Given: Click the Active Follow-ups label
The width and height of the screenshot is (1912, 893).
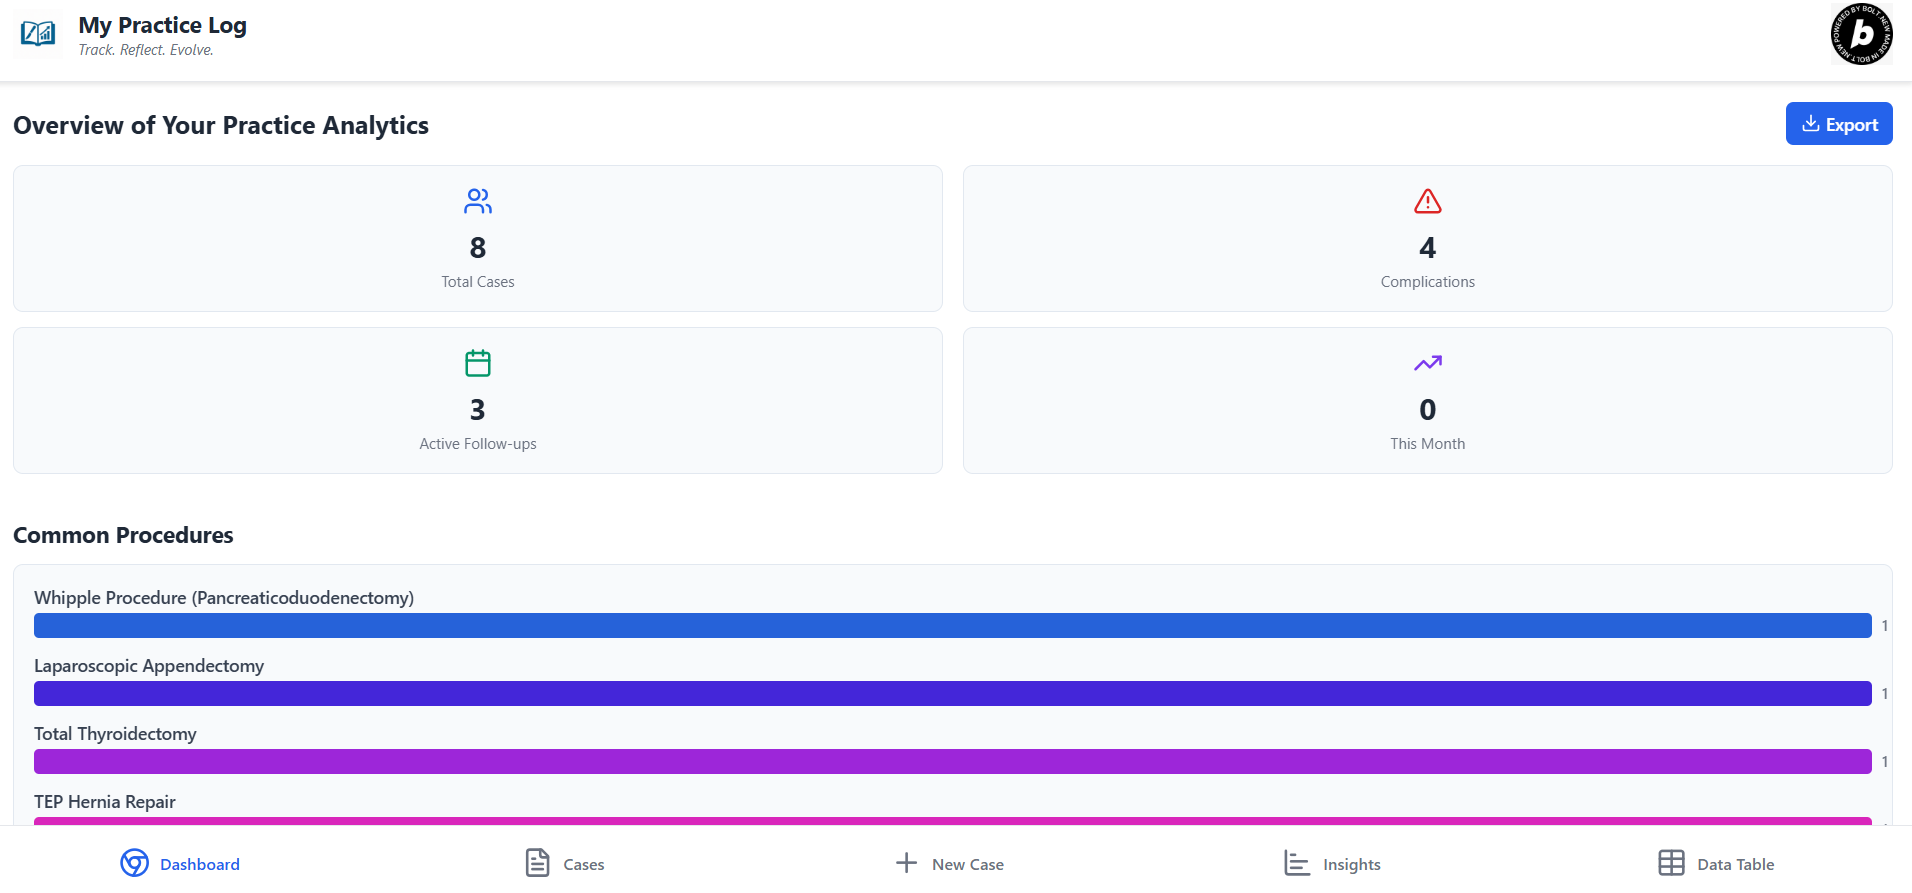Looking at the screenshot, I should [478, 444].
